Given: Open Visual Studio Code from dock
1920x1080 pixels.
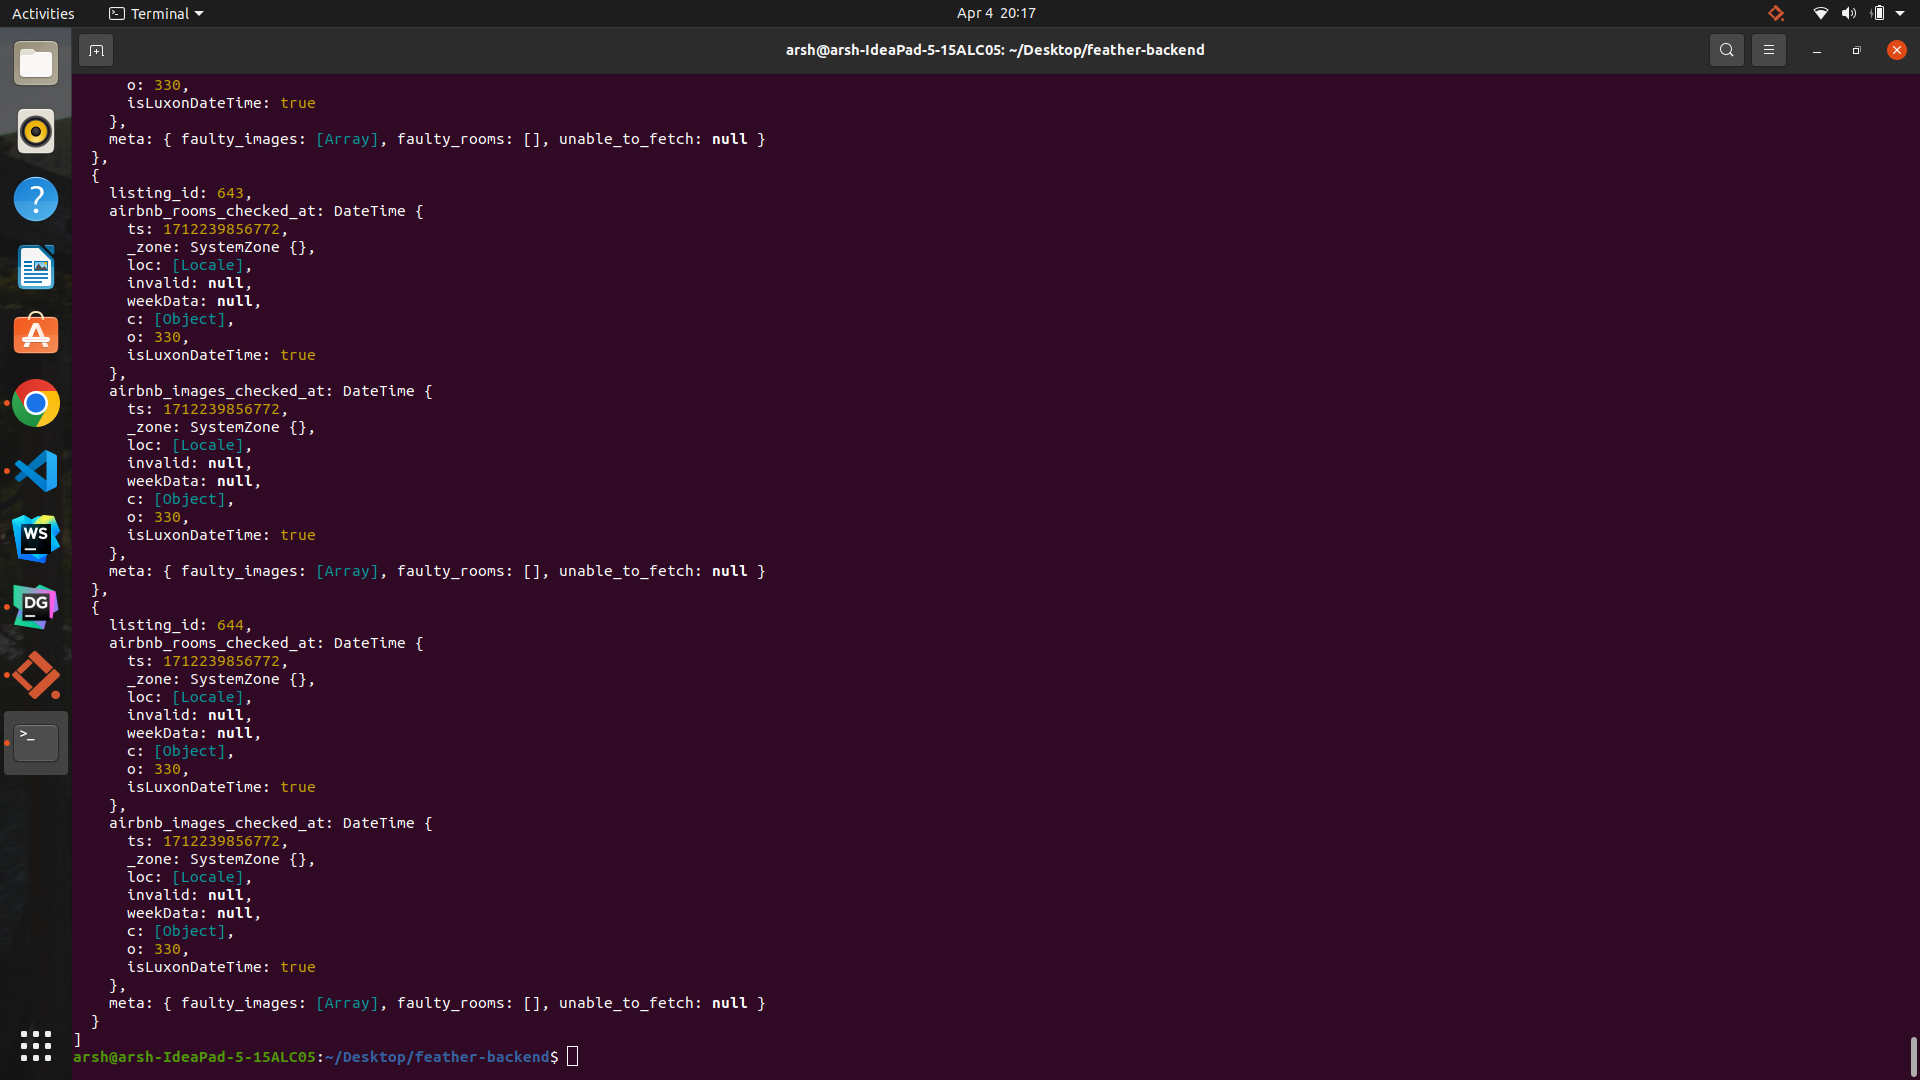Looking at the screenshot, I should (36, 471).
